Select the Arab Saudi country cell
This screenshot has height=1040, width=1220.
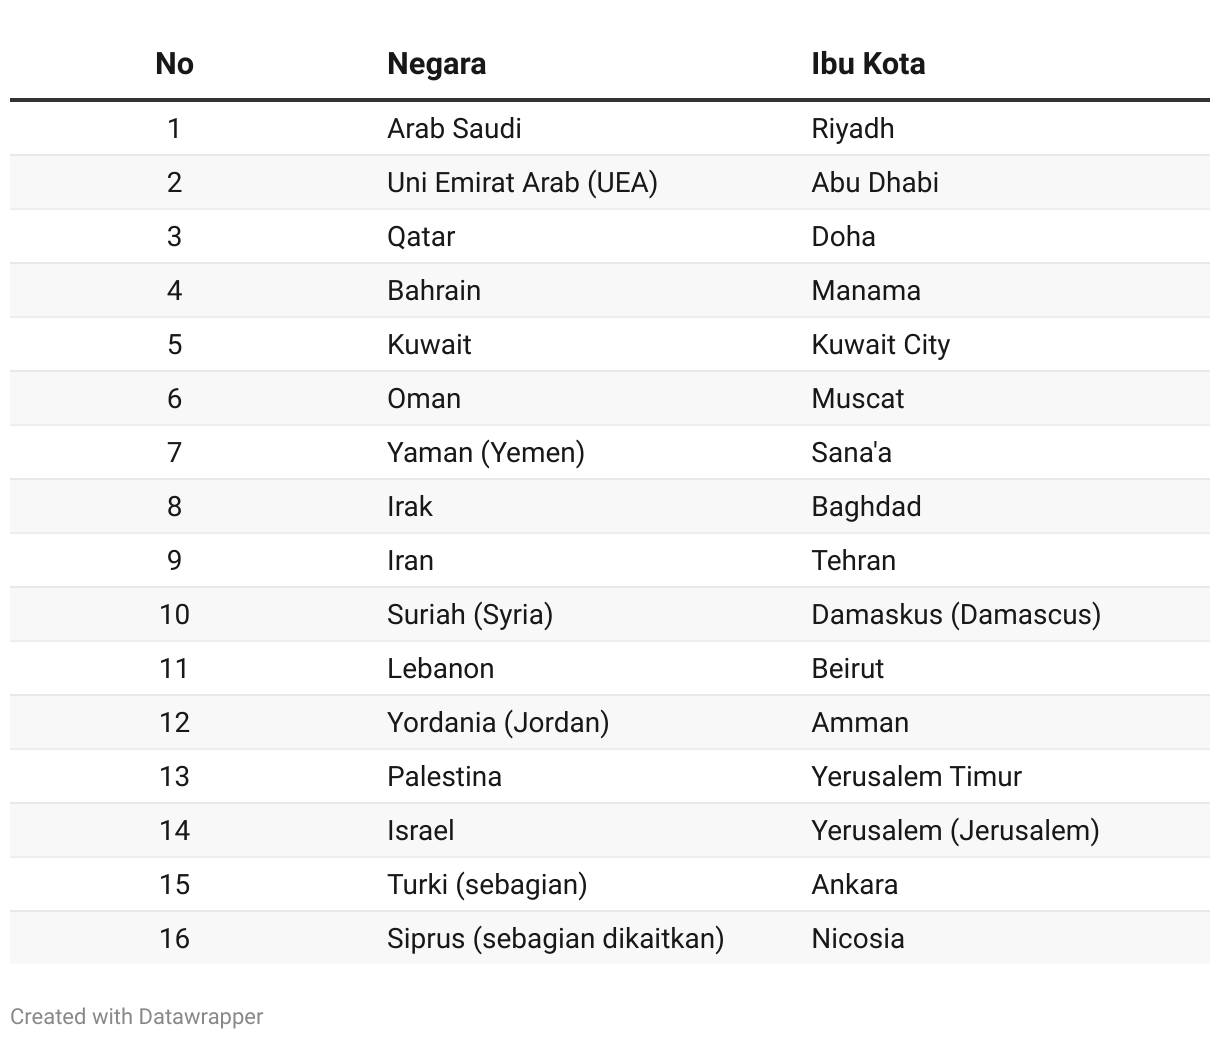[454, 129]
